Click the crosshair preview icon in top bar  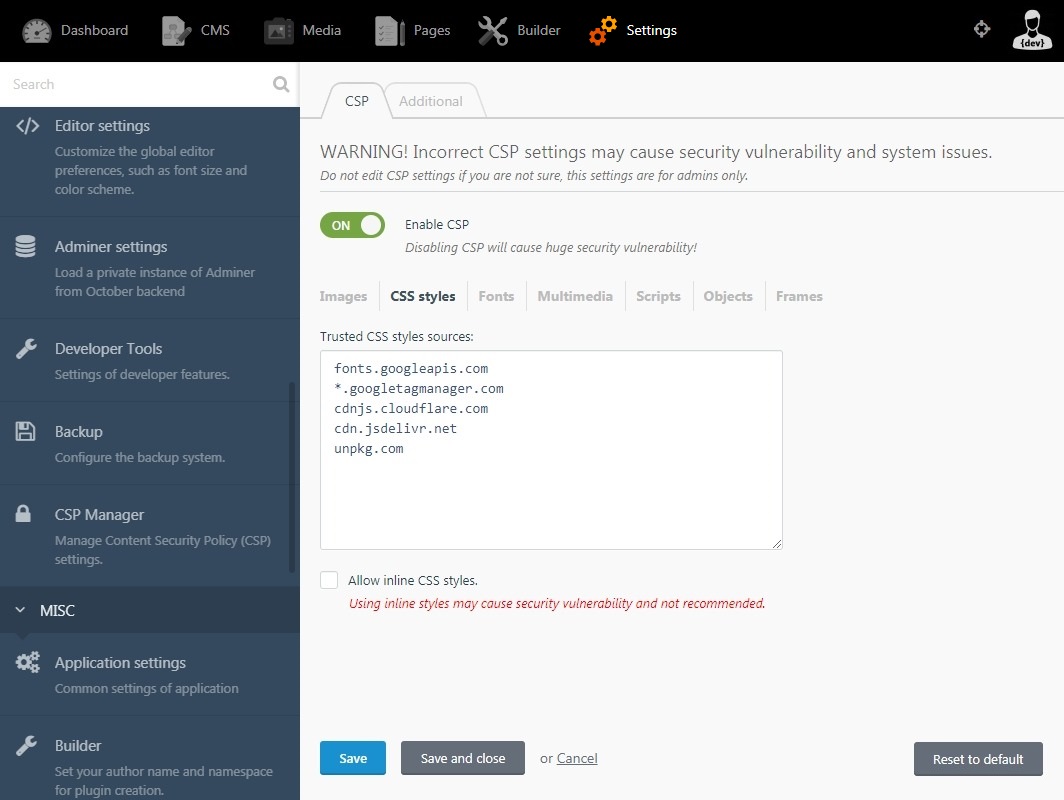coord(982,29)
